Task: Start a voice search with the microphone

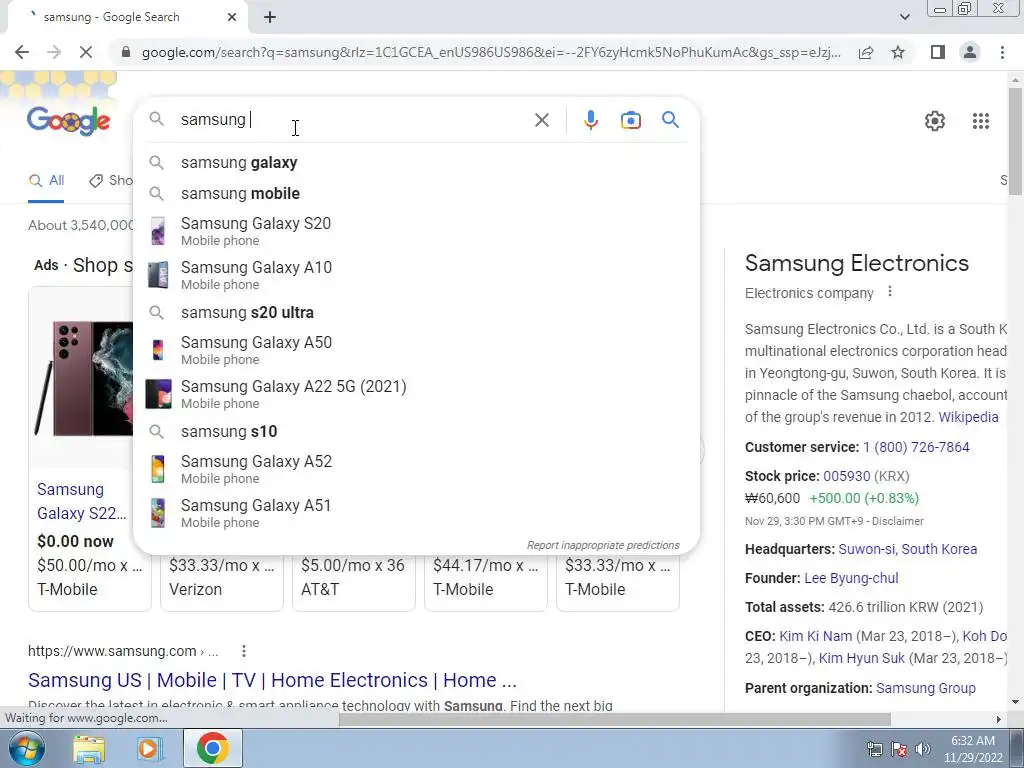Action: pyautogui.click(x=590, y=120)
